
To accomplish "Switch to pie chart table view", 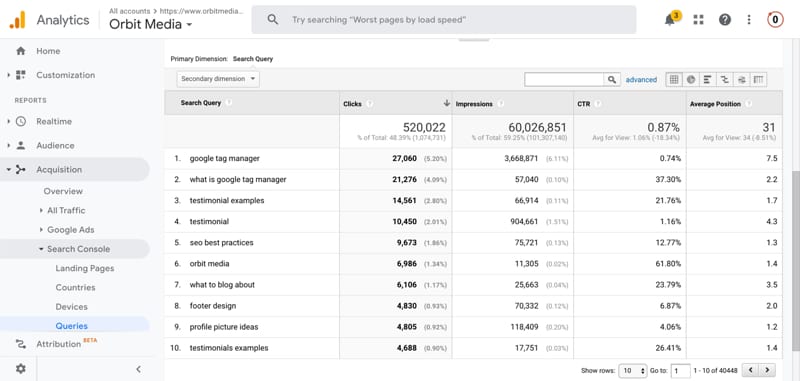I will tap(691, 80).
